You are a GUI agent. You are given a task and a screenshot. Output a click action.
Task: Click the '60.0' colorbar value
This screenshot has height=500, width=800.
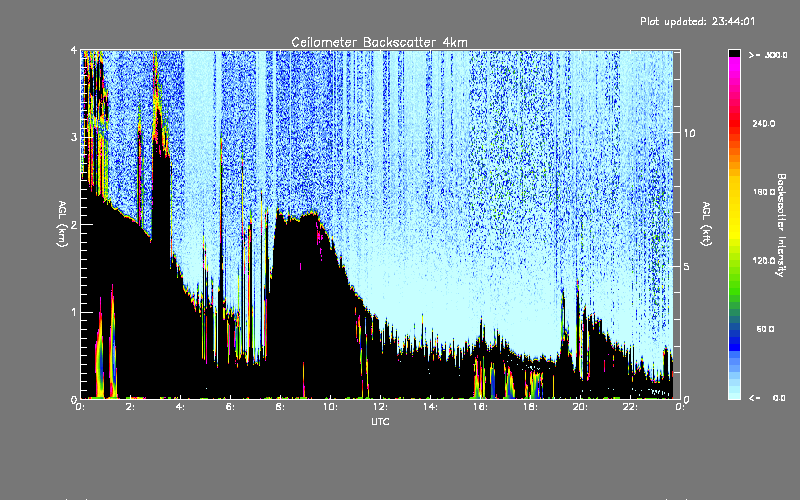tap(765, 329)
